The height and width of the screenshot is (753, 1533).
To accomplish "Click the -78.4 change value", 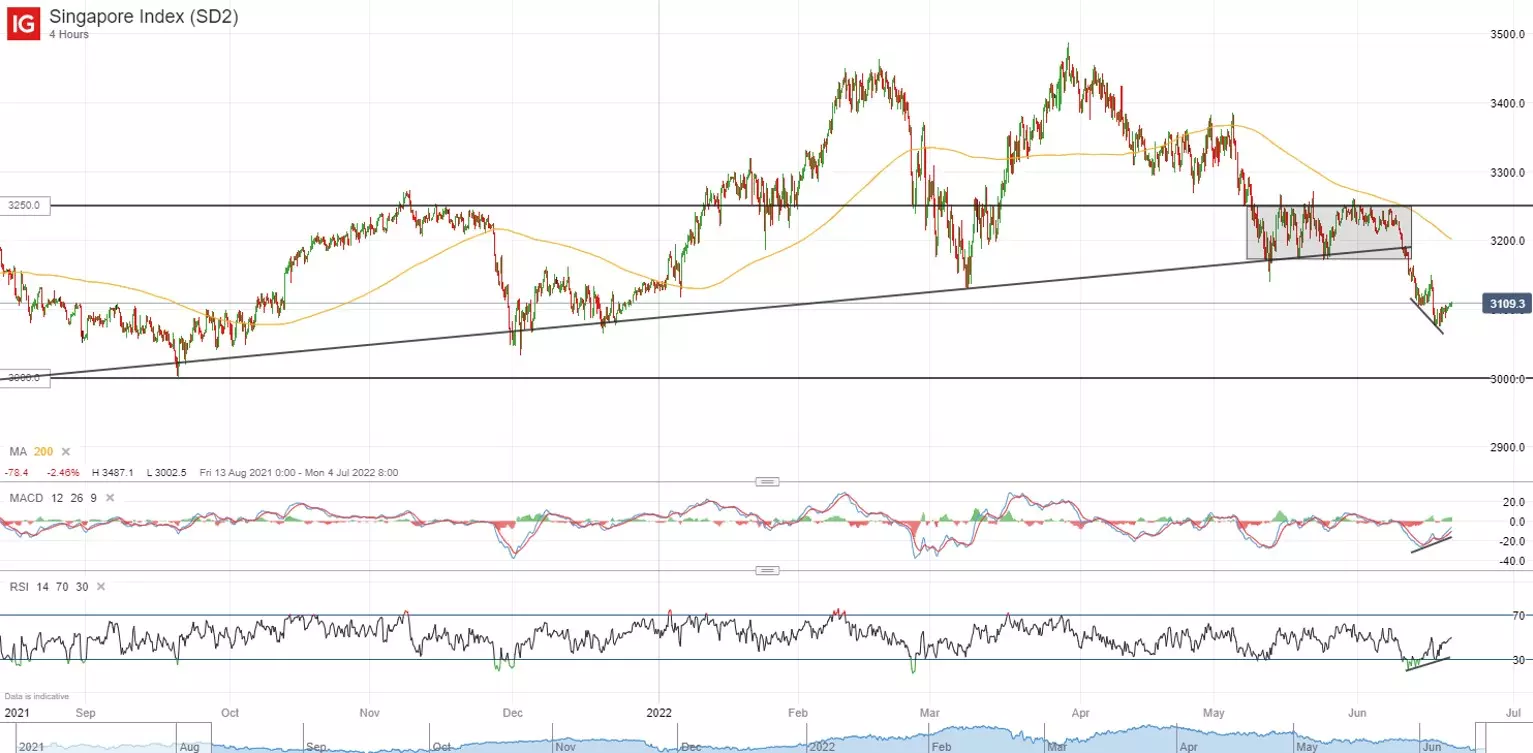I will click(17, 472).
